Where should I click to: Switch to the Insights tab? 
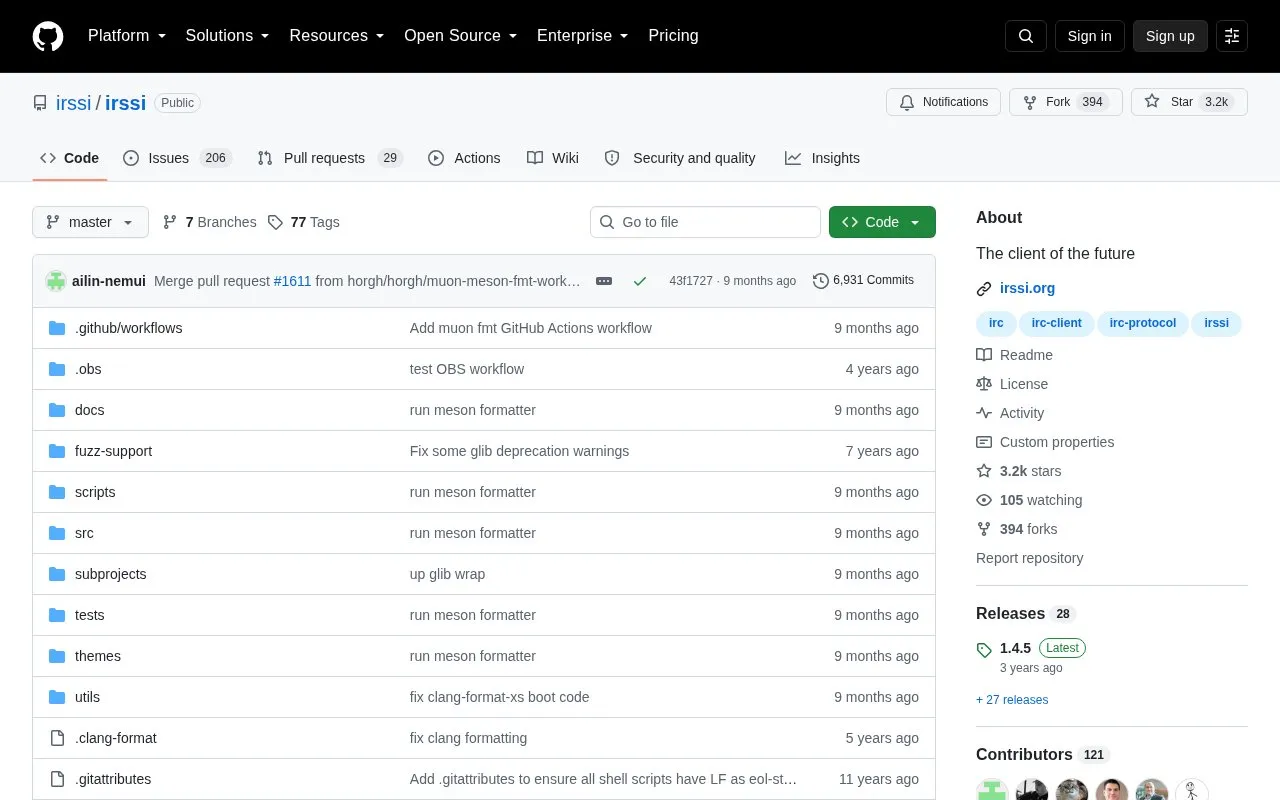point(822,158)
